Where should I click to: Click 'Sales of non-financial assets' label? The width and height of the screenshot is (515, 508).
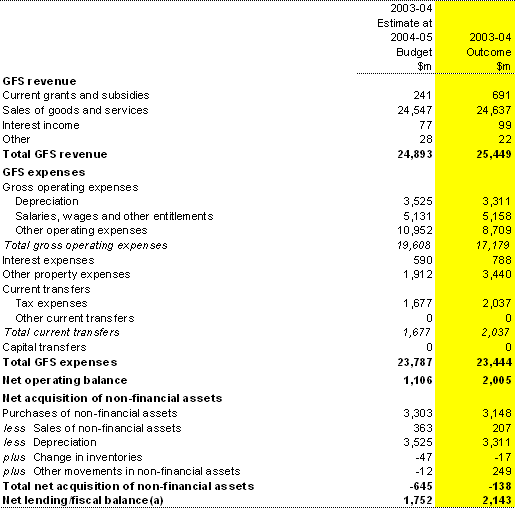tap(107, 428)
